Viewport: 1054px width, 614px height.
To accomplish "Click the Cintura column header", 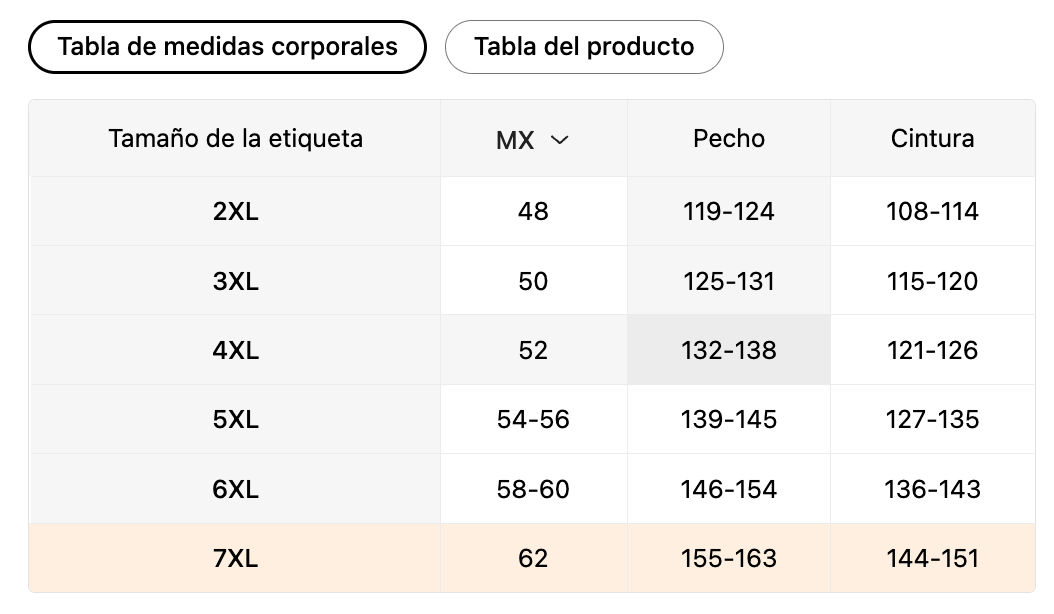I will pyautogui.click(x=932, y=139).
